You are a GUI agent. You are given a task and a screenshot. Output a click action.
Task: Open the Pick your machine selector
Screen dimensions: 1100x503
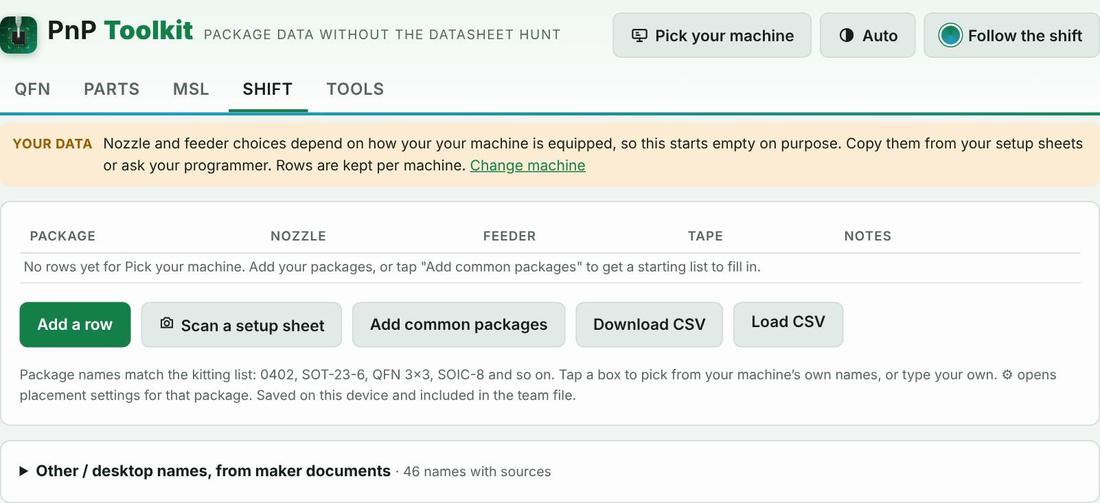coord(712,35)
